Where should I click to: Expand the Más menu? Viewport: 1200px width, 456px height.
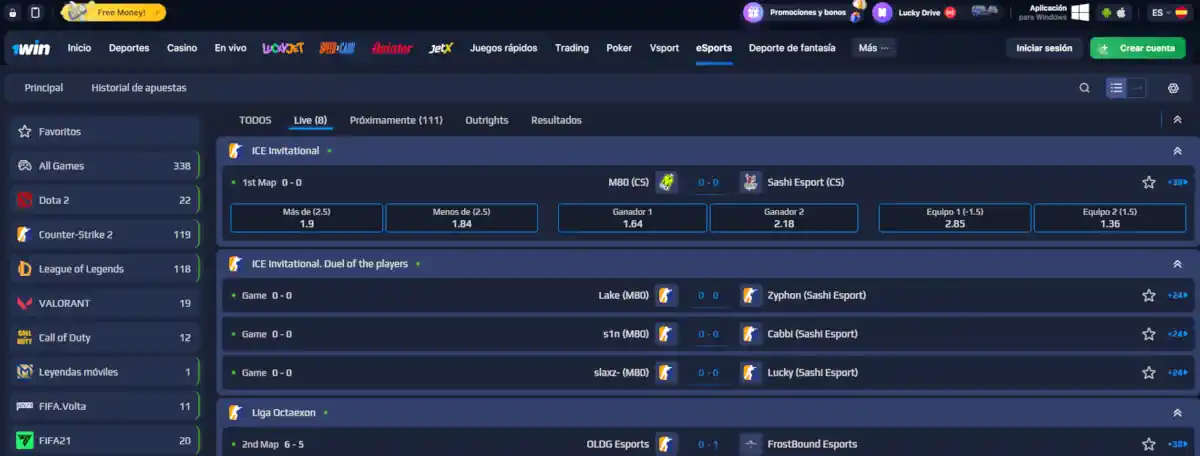pyautogui.click(x=874, y=48)
